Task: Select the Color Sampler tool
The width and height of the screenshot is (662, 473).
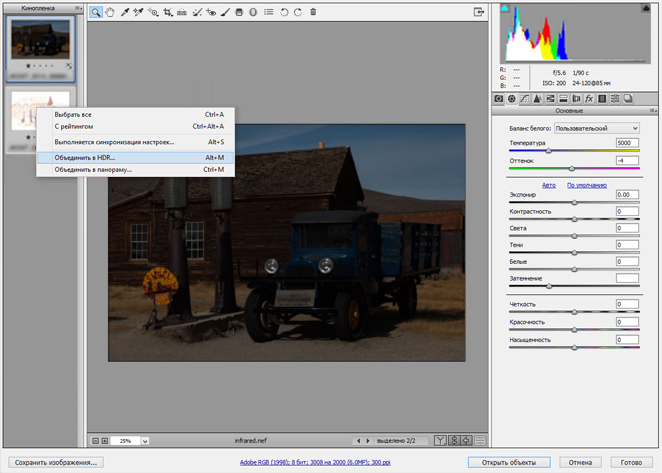Action: tap(138, 12)
